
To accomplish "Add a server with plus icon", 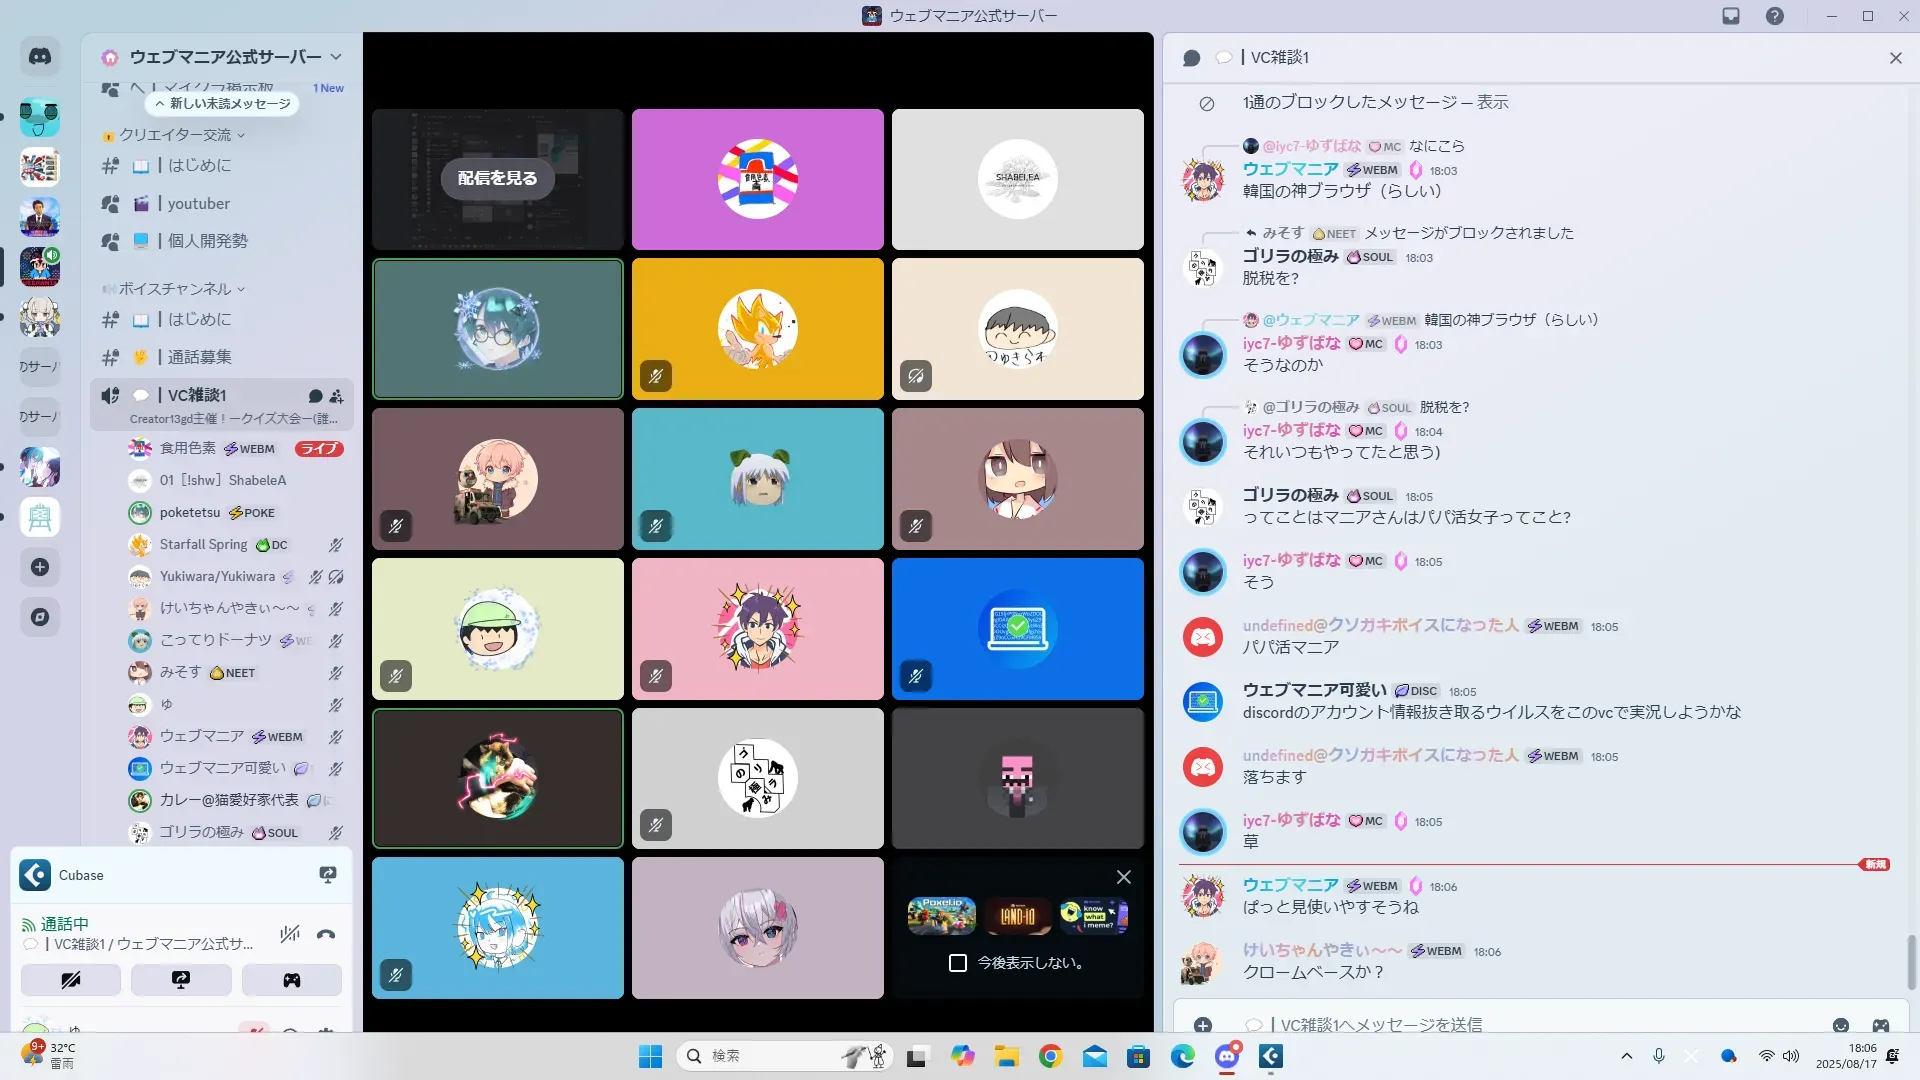I will 40,567.
